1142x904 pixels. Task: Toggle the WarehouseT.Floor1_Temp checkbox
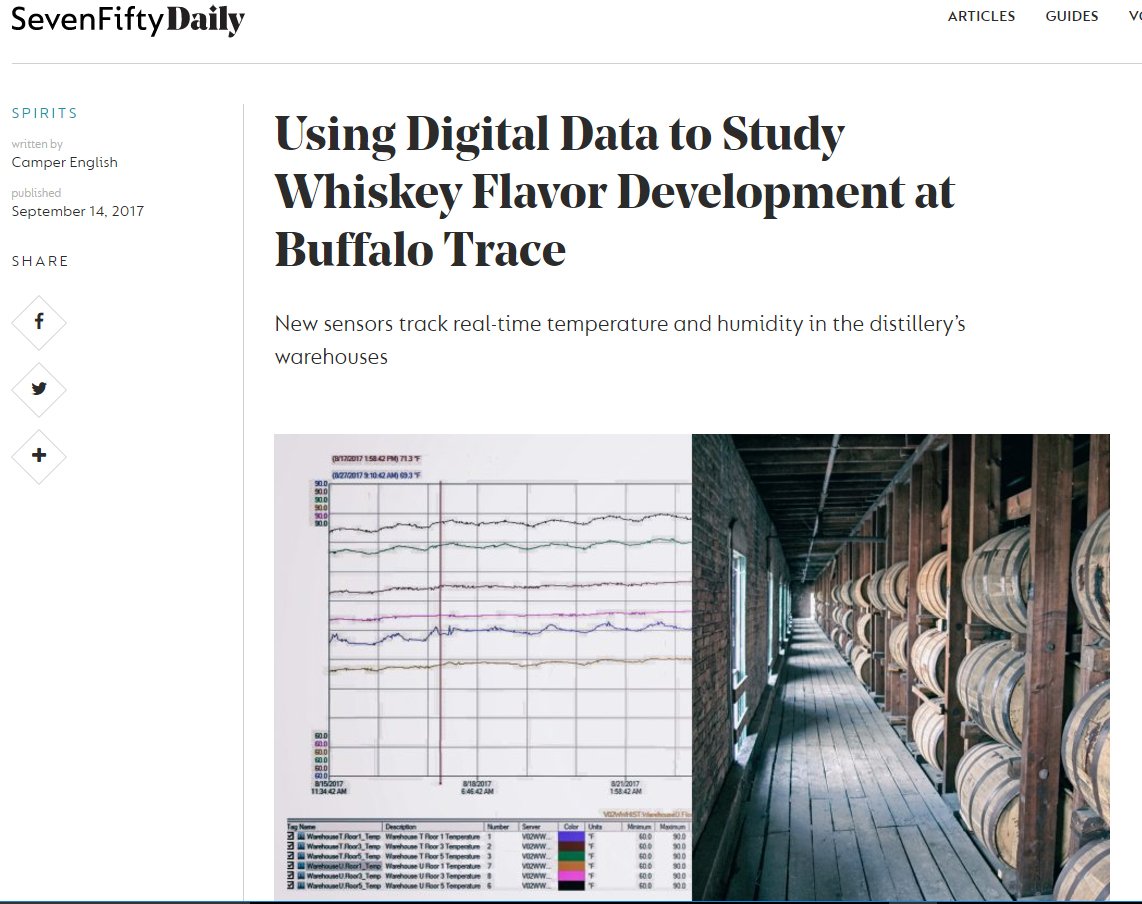(291, 836)
